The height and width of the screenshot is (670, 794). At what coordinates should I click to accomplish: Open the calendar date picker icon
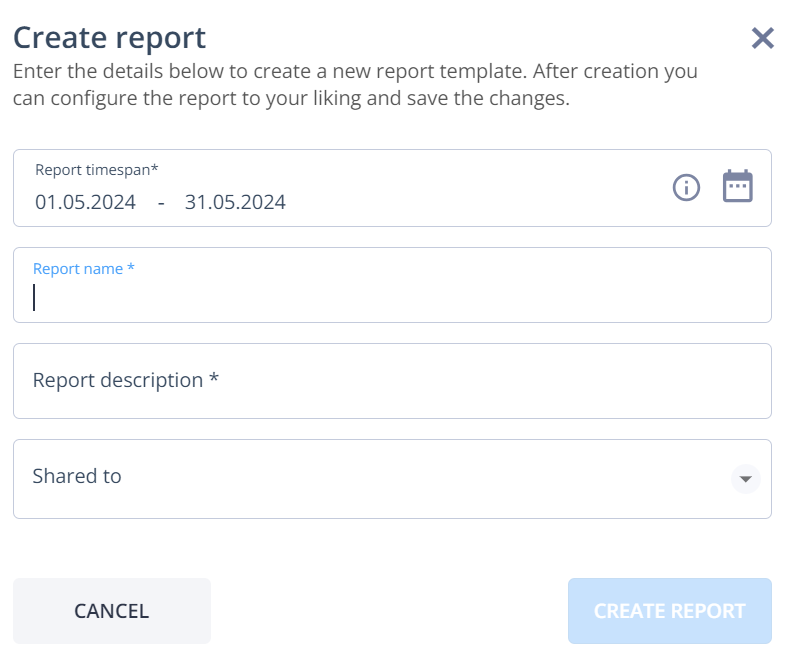point(737,186)
